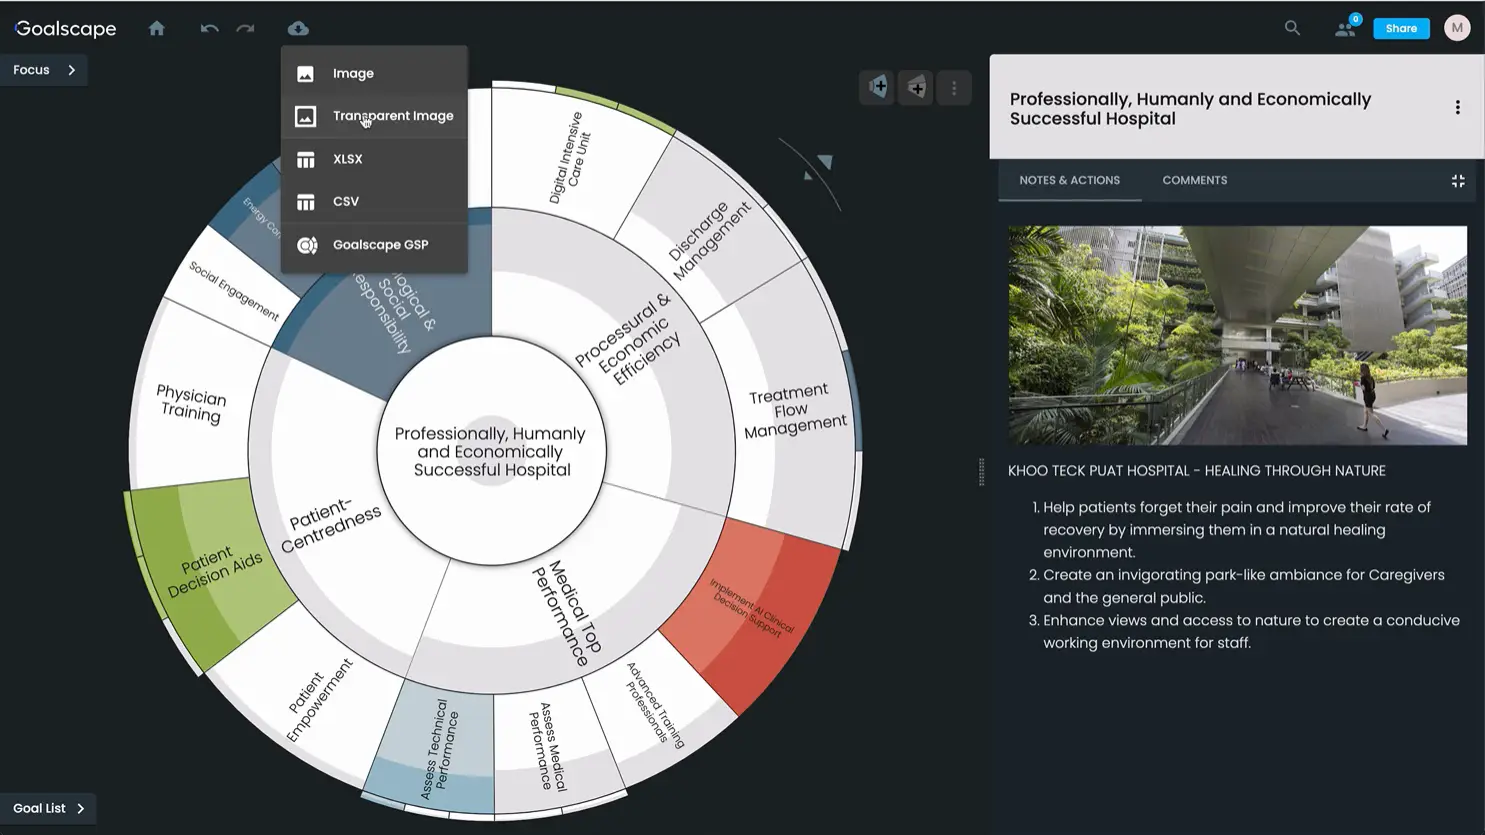Open the user avatar M
The width and height of the screenshot is (1485, 835).
[1457, 28]
